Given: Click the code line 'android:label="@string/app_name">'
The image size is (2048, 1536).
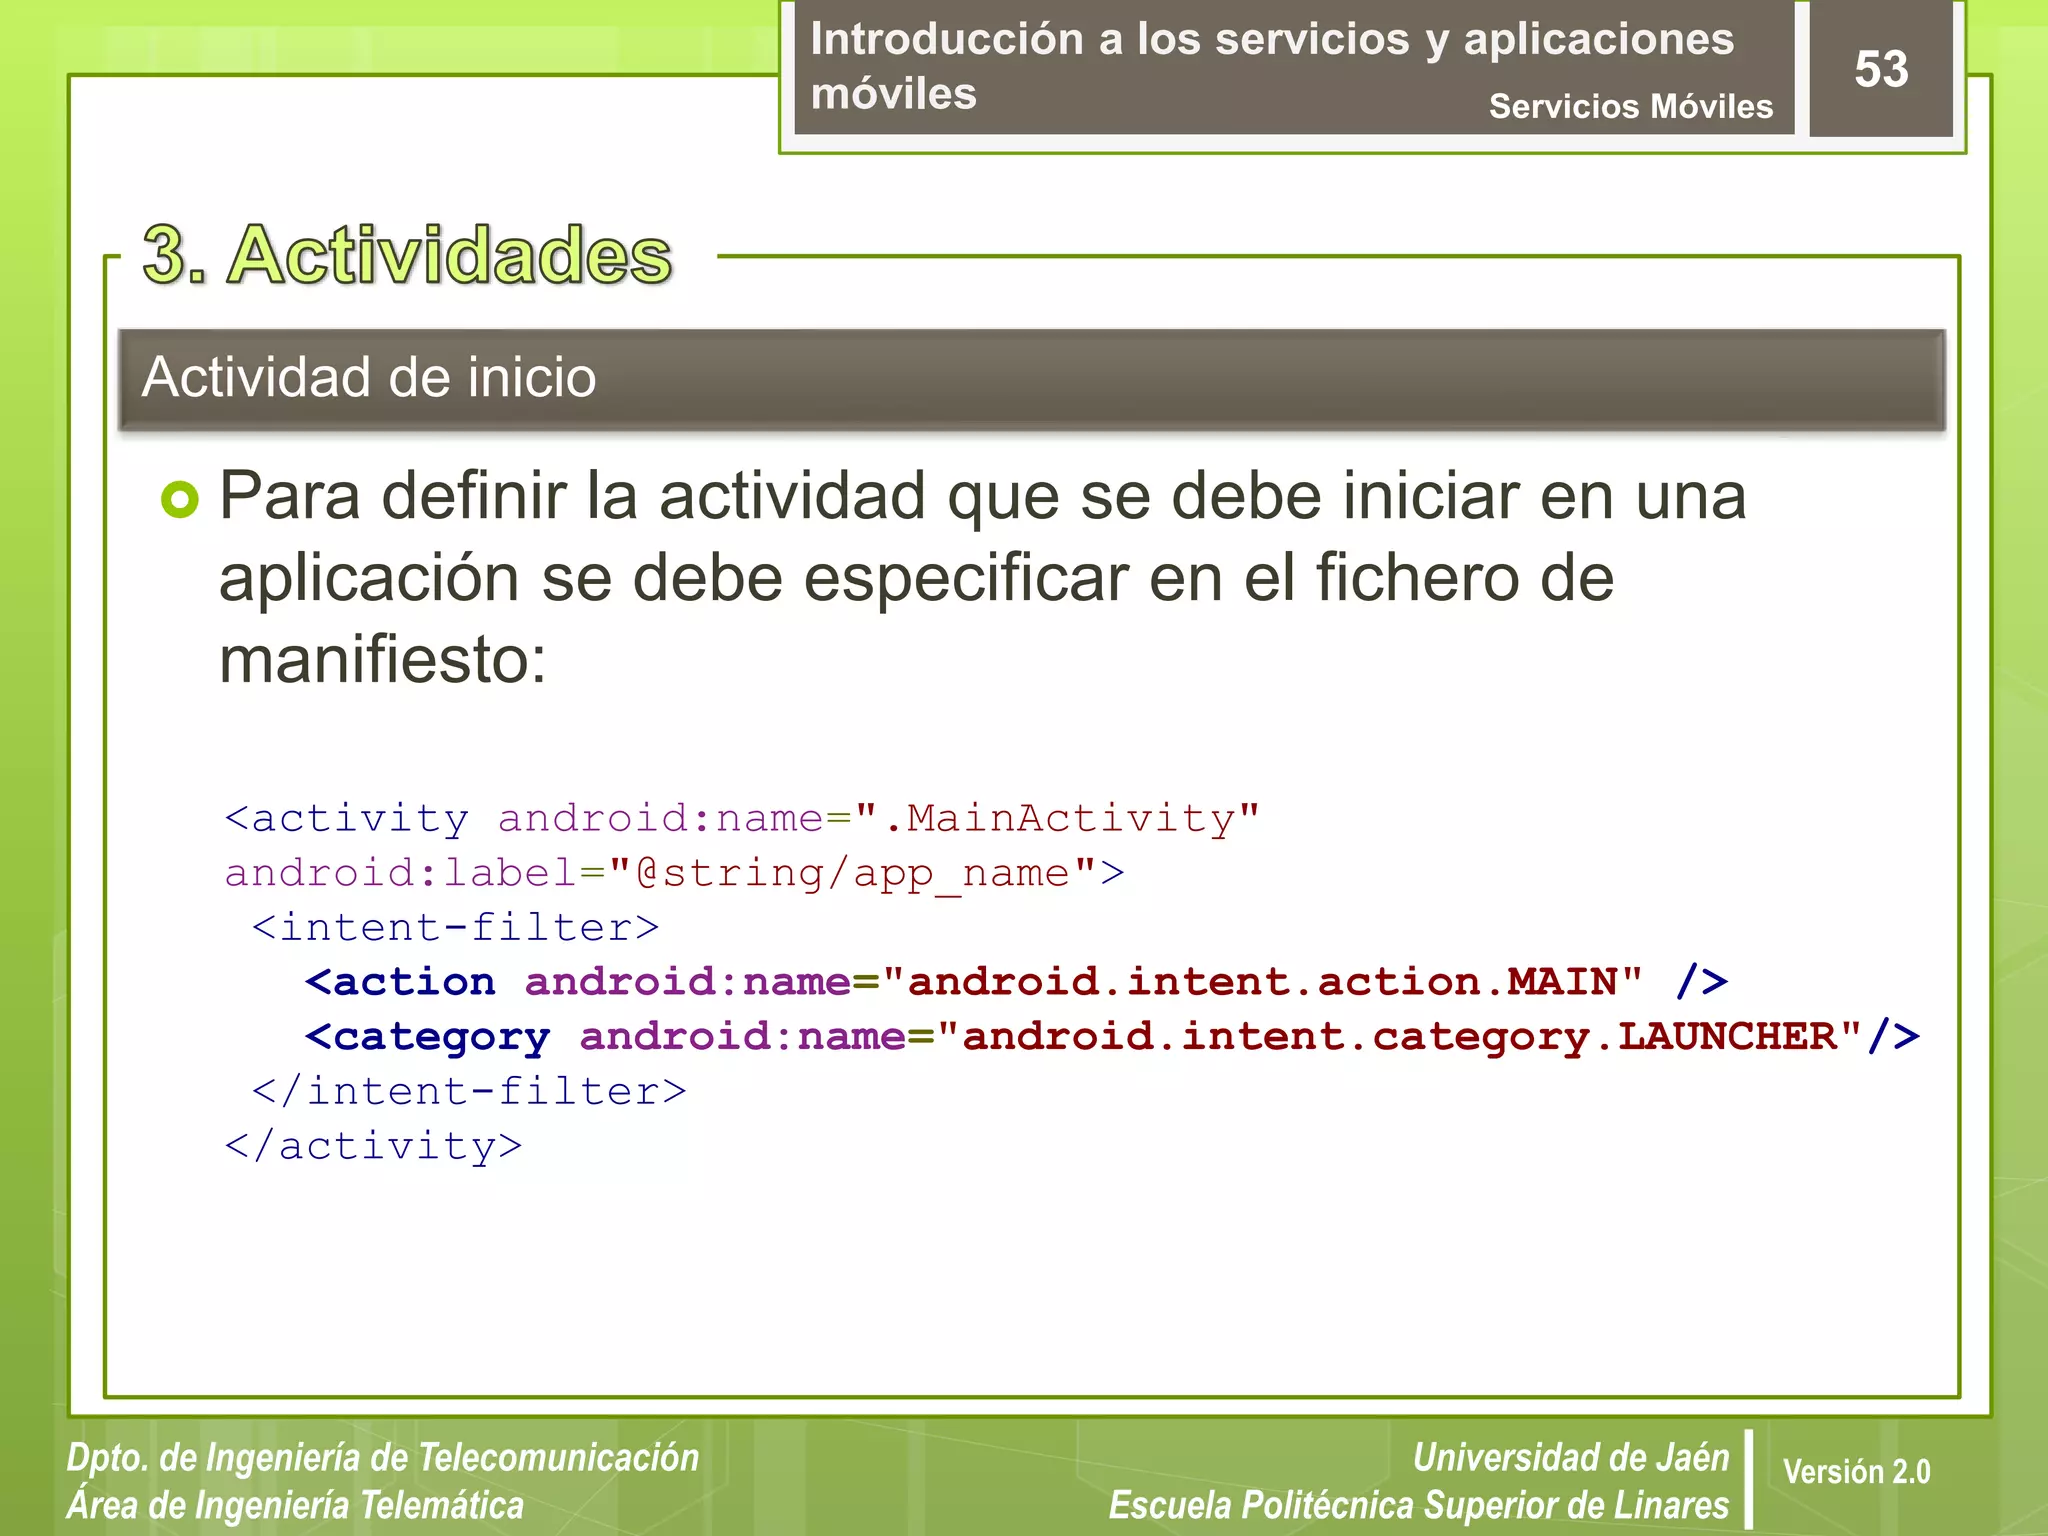Looking at the screenshot, I should coord(674,873).
